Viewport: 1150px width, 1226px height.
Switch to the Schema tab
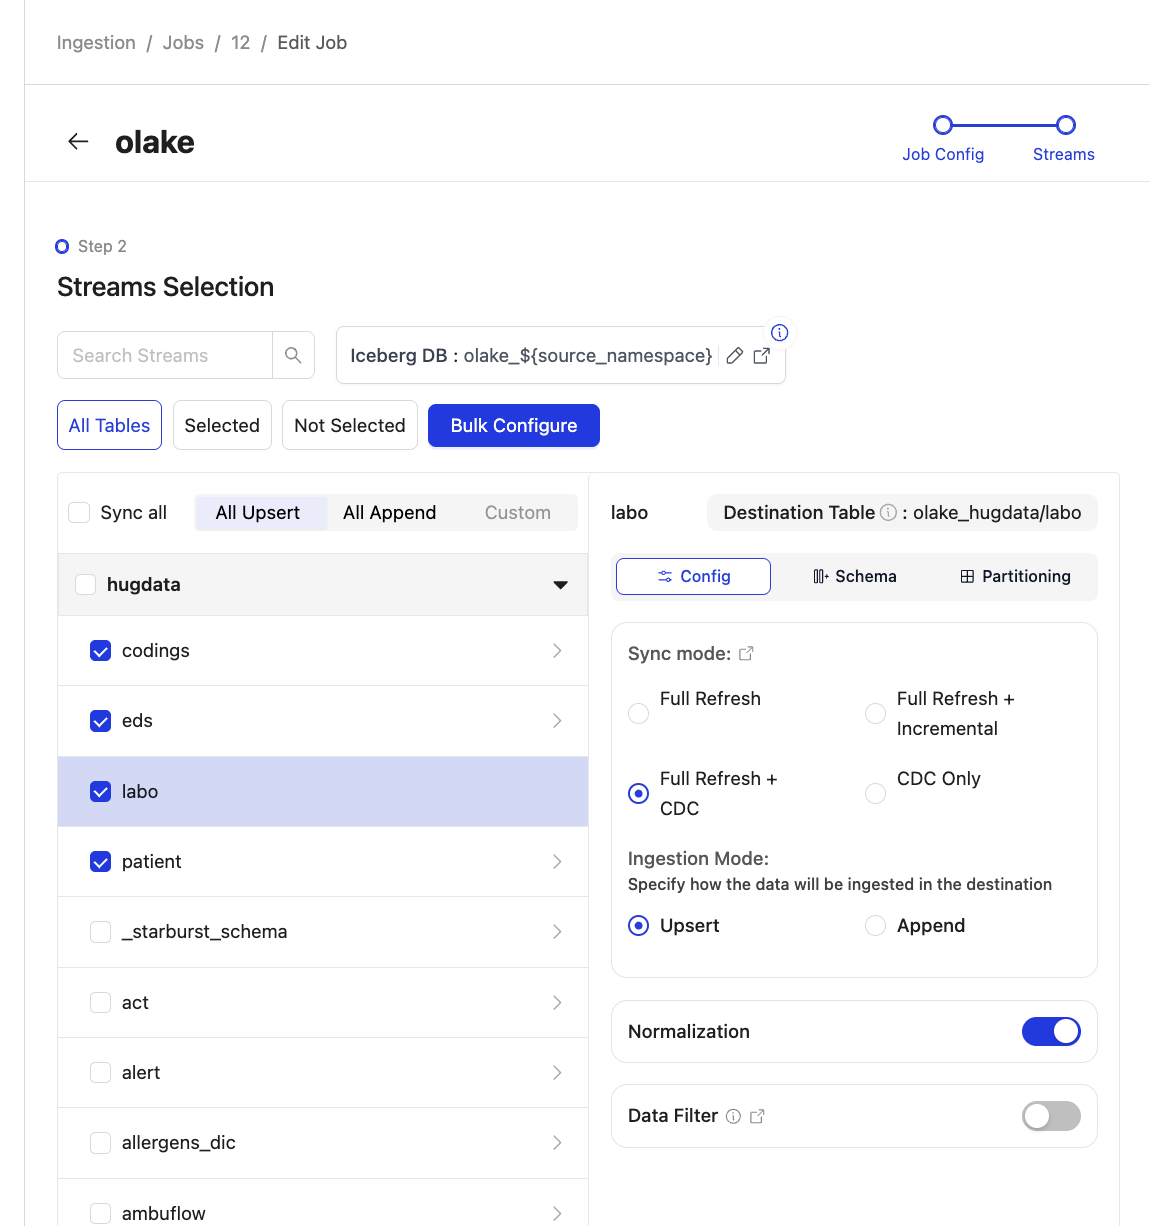pyautogui.click(x=854, y=576)
